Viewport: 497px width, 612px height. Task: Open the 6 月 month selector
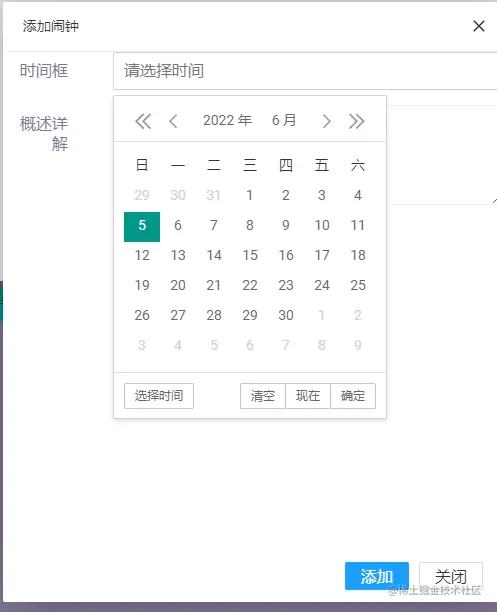point(284,120)
